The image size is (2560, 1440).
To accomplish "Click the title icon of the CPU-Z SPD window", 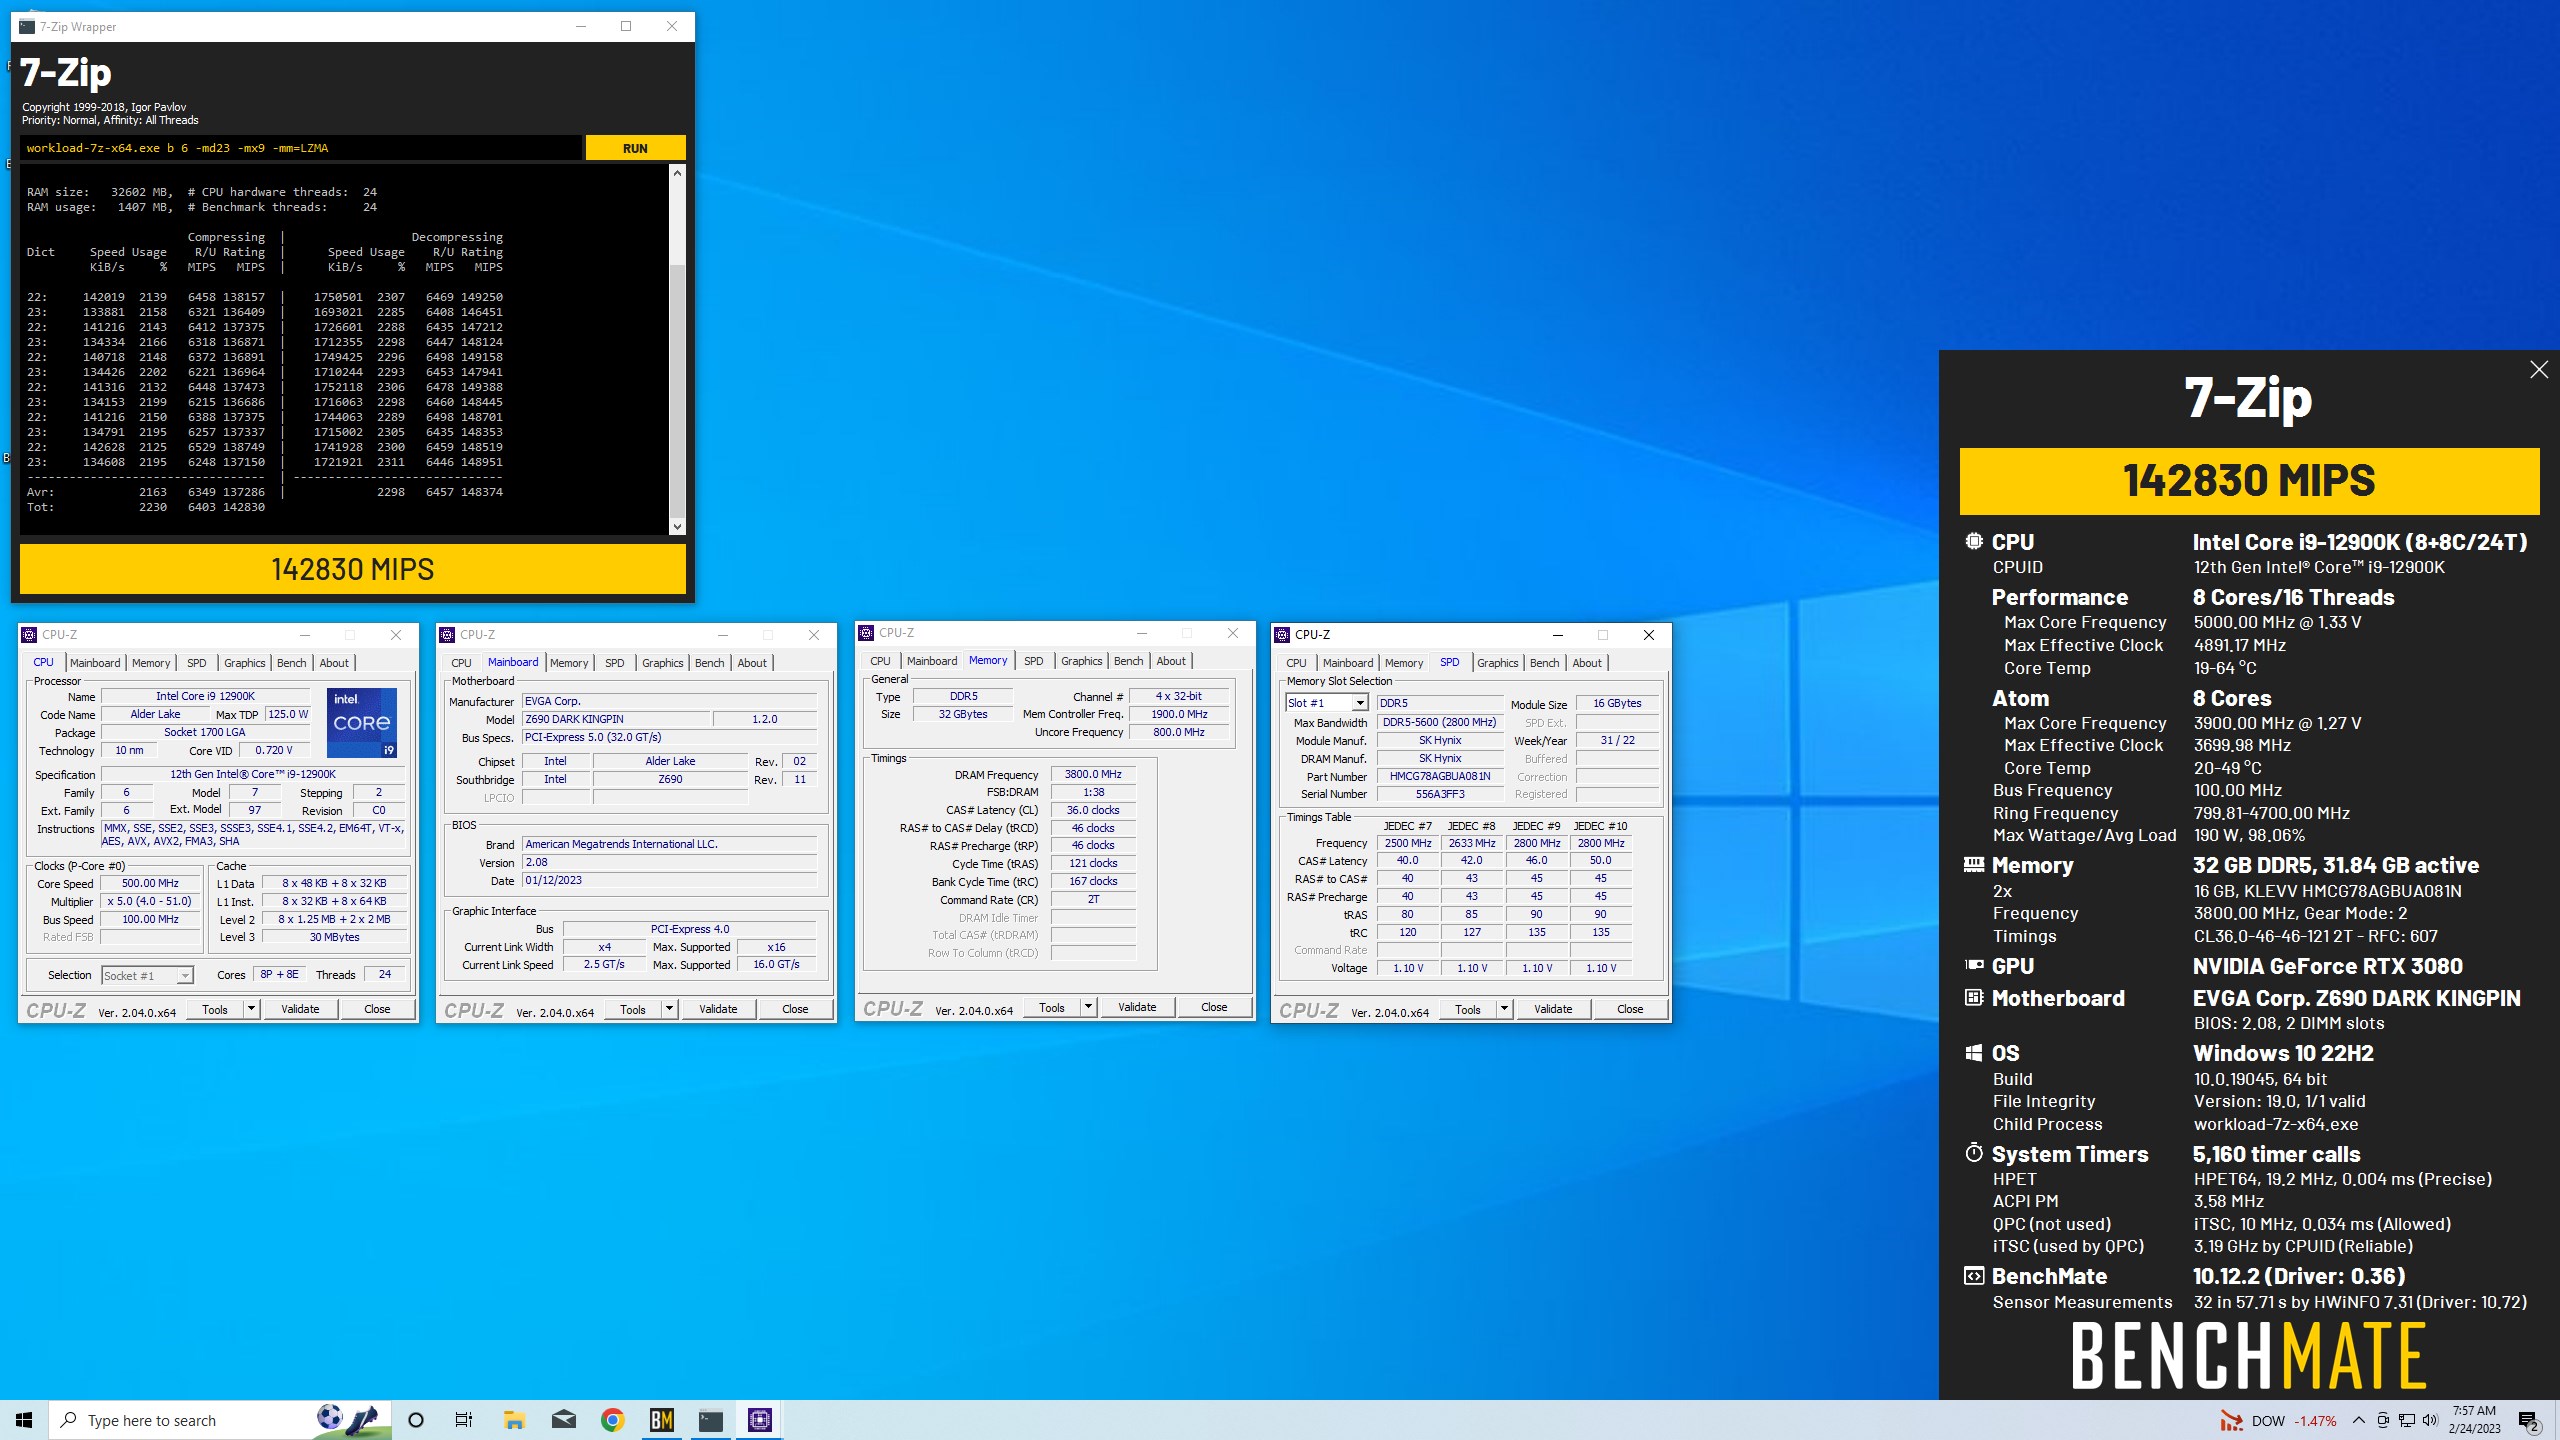I will coord(1282,635).
